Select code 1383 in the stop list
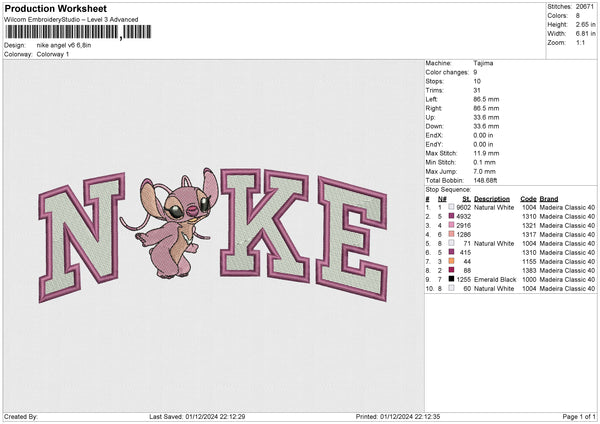Screen dimensions: 600x424 (529, 270)
